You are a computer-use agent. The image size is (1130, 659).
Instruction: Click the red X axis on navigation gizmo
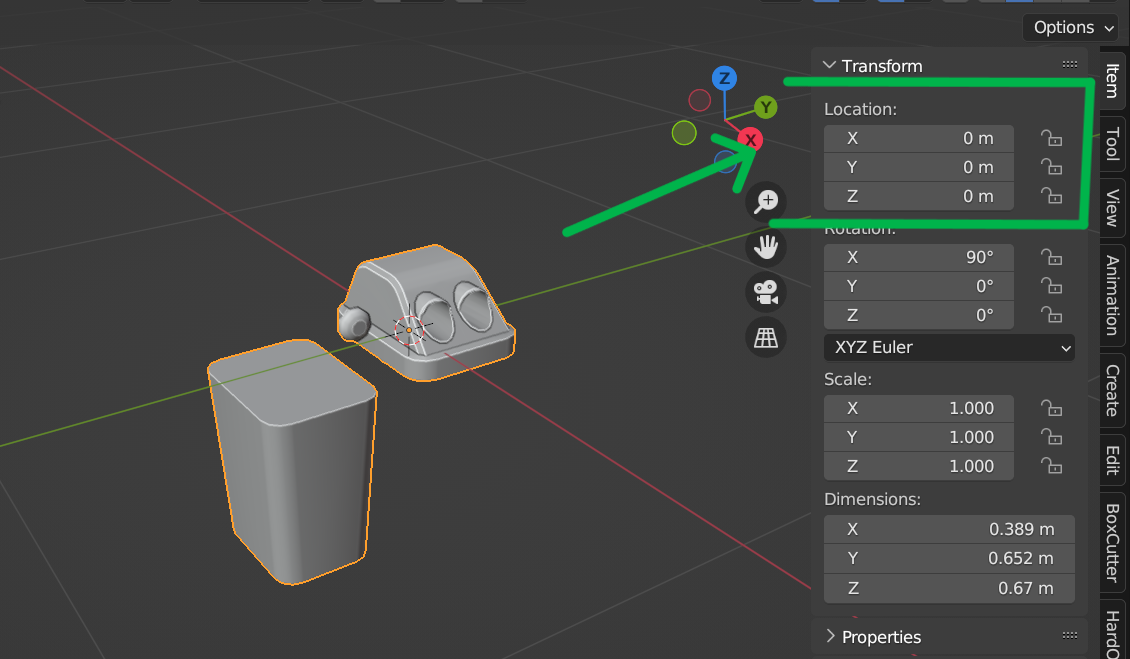[751, 139]
